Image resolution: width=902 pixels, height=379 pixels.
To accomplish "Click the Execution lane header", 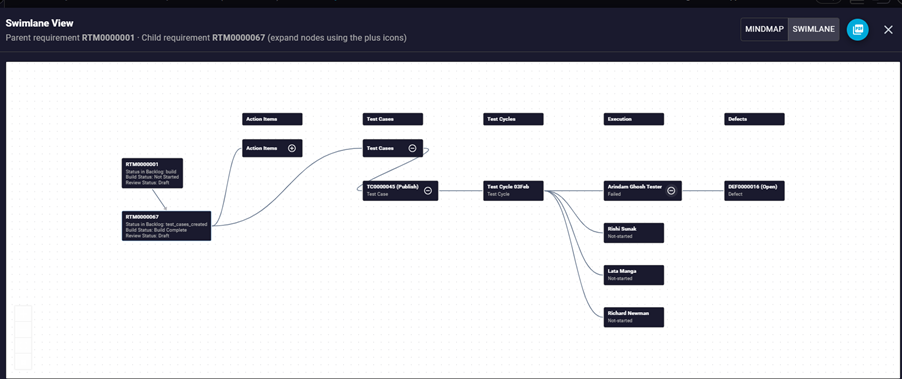I will tap(634, 119).
